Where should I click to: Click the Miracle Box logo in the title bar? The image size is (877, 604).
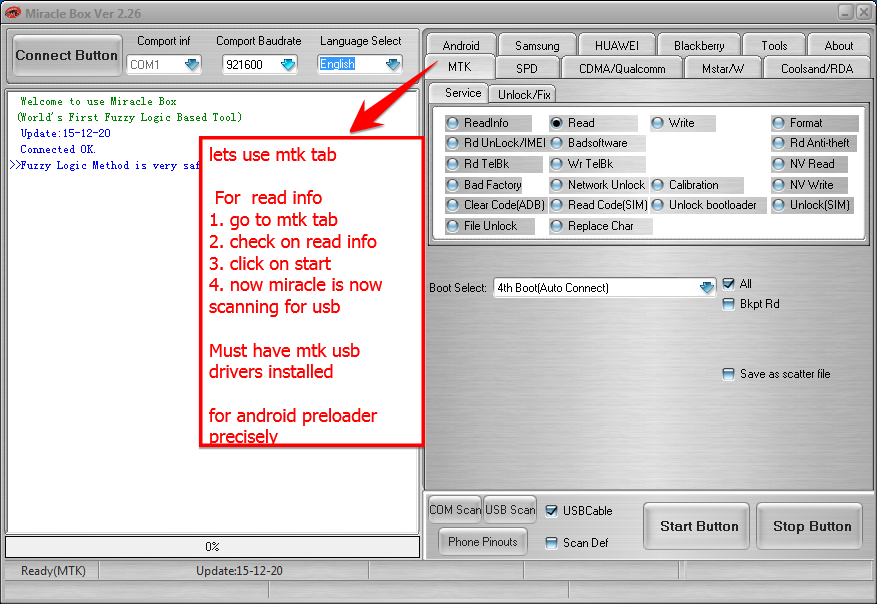coord(14,12)
